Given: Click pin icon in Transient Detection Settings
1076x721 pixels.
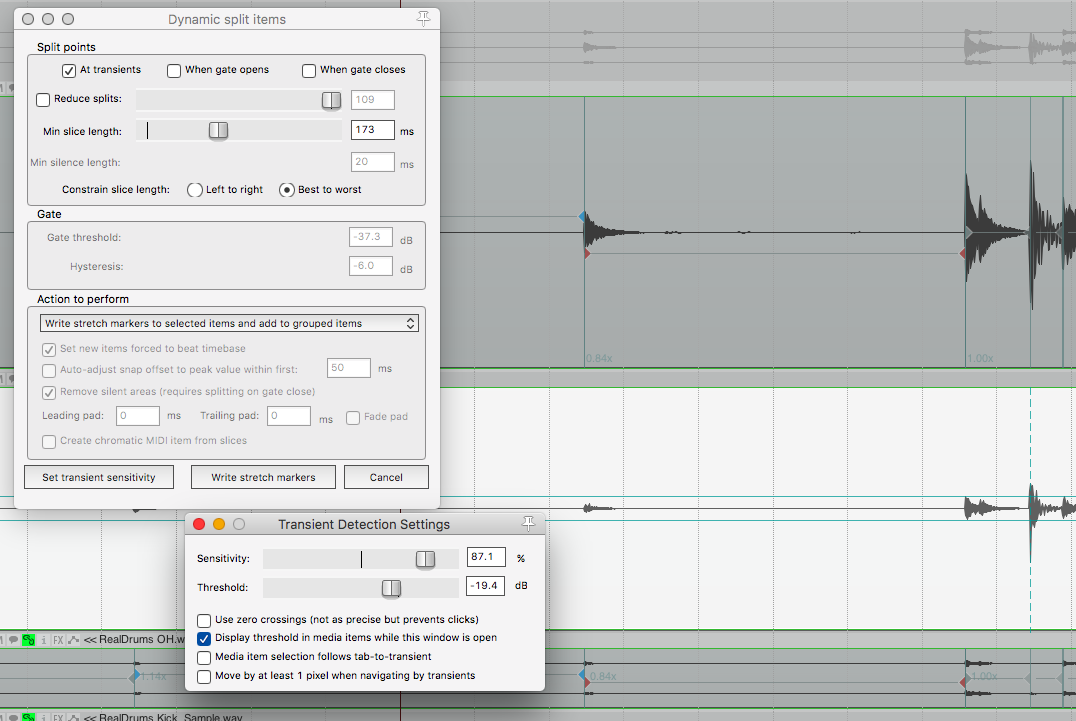Looking at the screenshot, I should 529,524.
